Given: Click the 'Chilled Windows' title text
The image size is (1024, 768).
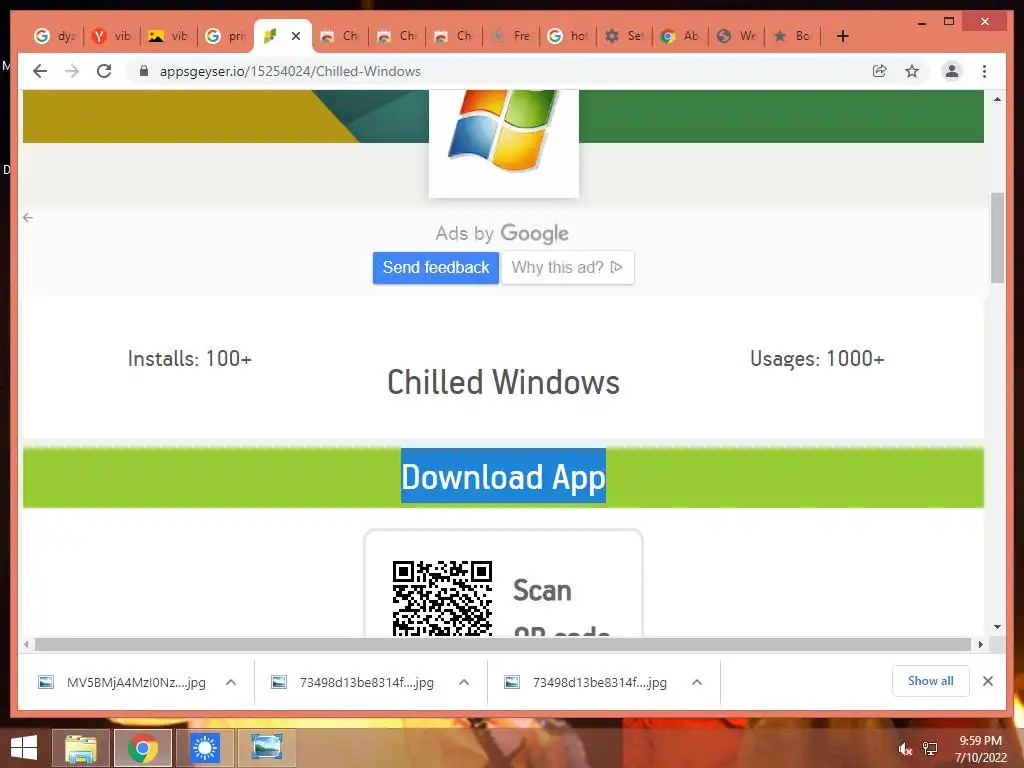Looking at the screenshot, I should pos(504,382).
